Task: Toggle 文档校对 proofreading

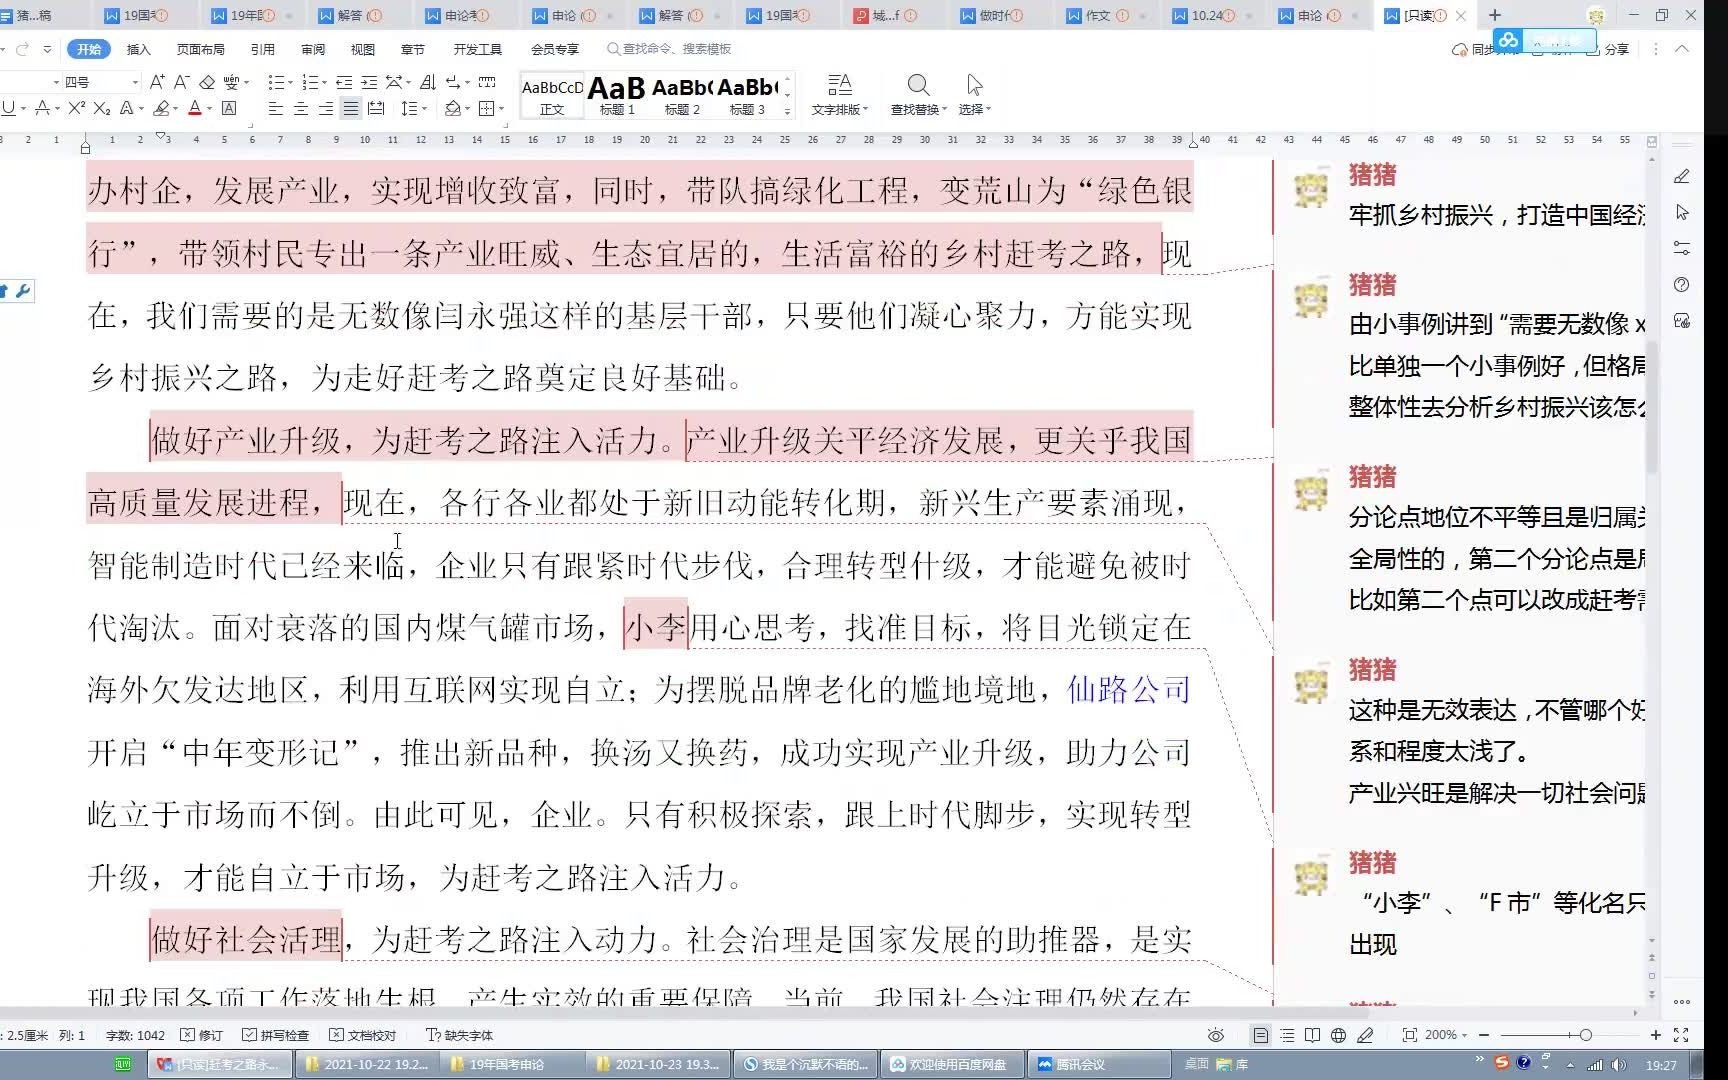Action: tap(363, 1035)
